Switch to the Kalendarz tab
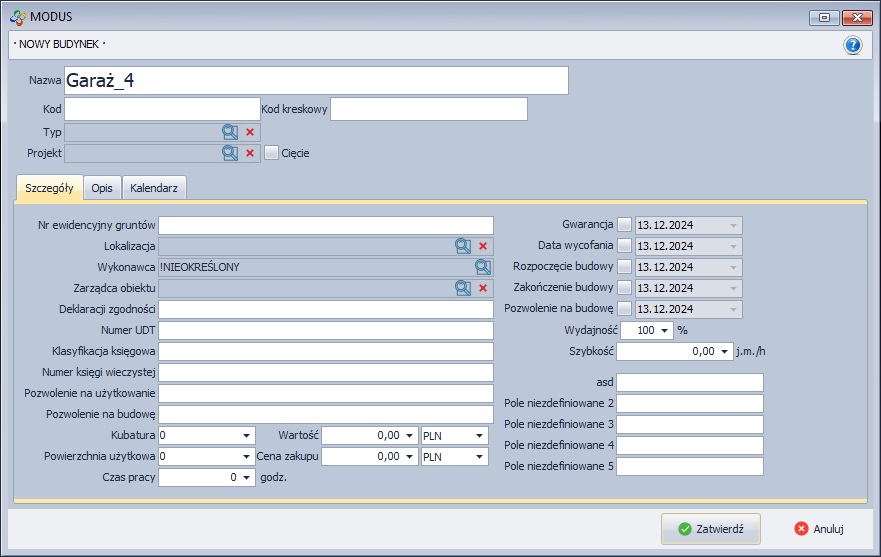This screenshot has width=881, height=557. coord(154,188)
